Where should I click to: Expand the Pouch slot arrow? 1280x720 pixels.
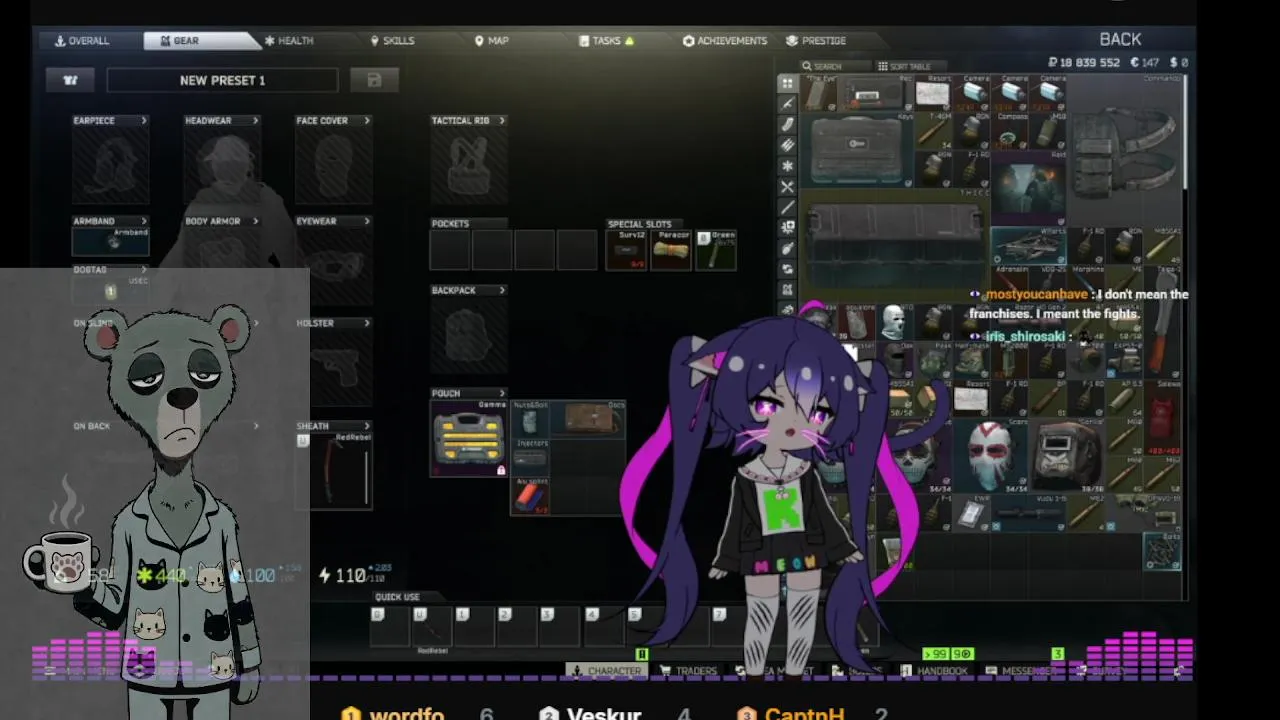pyautogui.click(x=502, y=393)
